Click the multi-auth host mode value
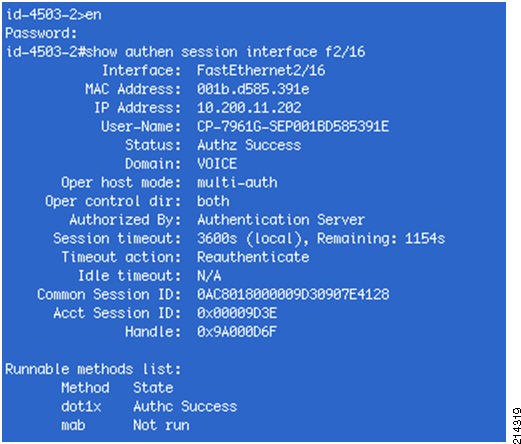The width and height of the screenshot is (521, 444). [x=237, y=183]
